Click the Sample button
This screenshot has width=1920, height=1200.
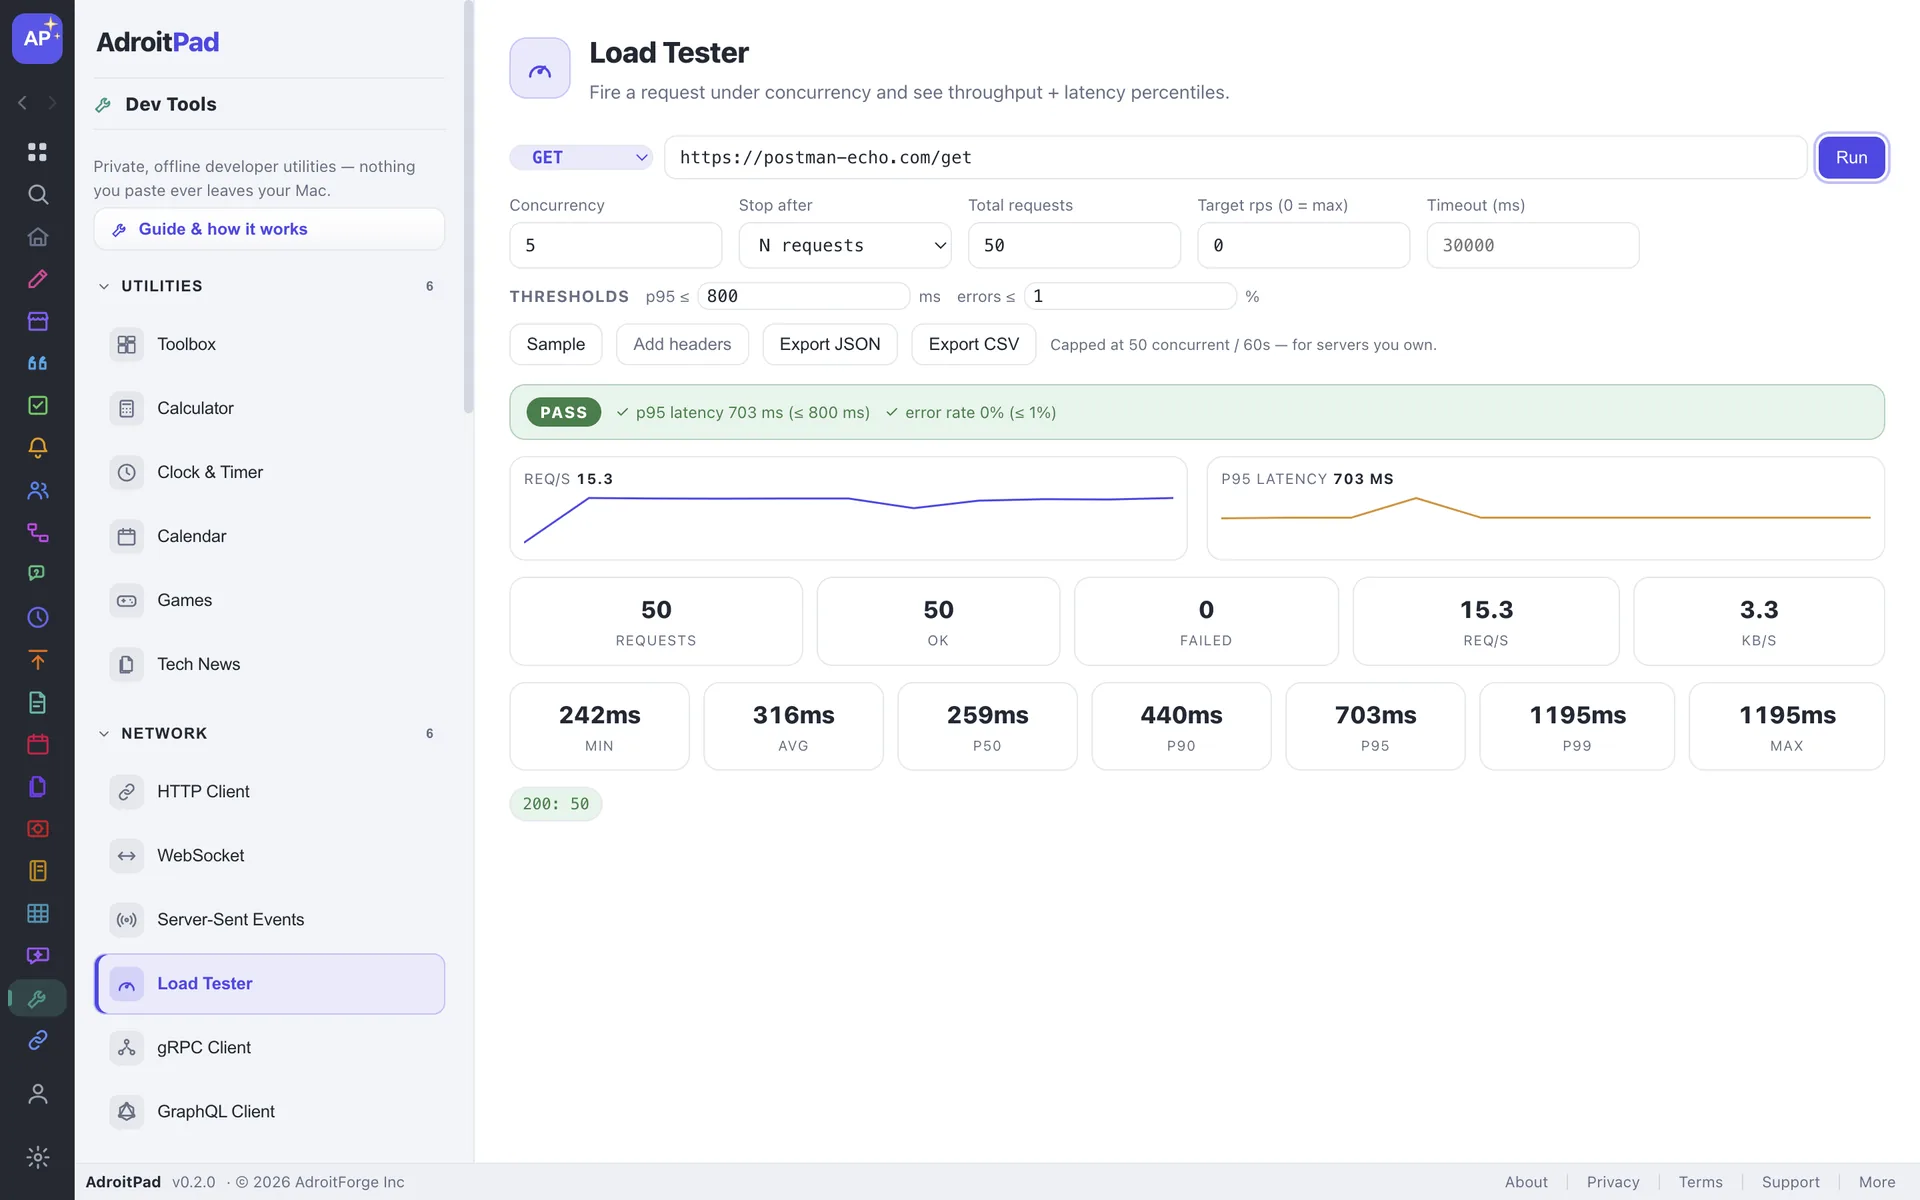coord(556,344)
